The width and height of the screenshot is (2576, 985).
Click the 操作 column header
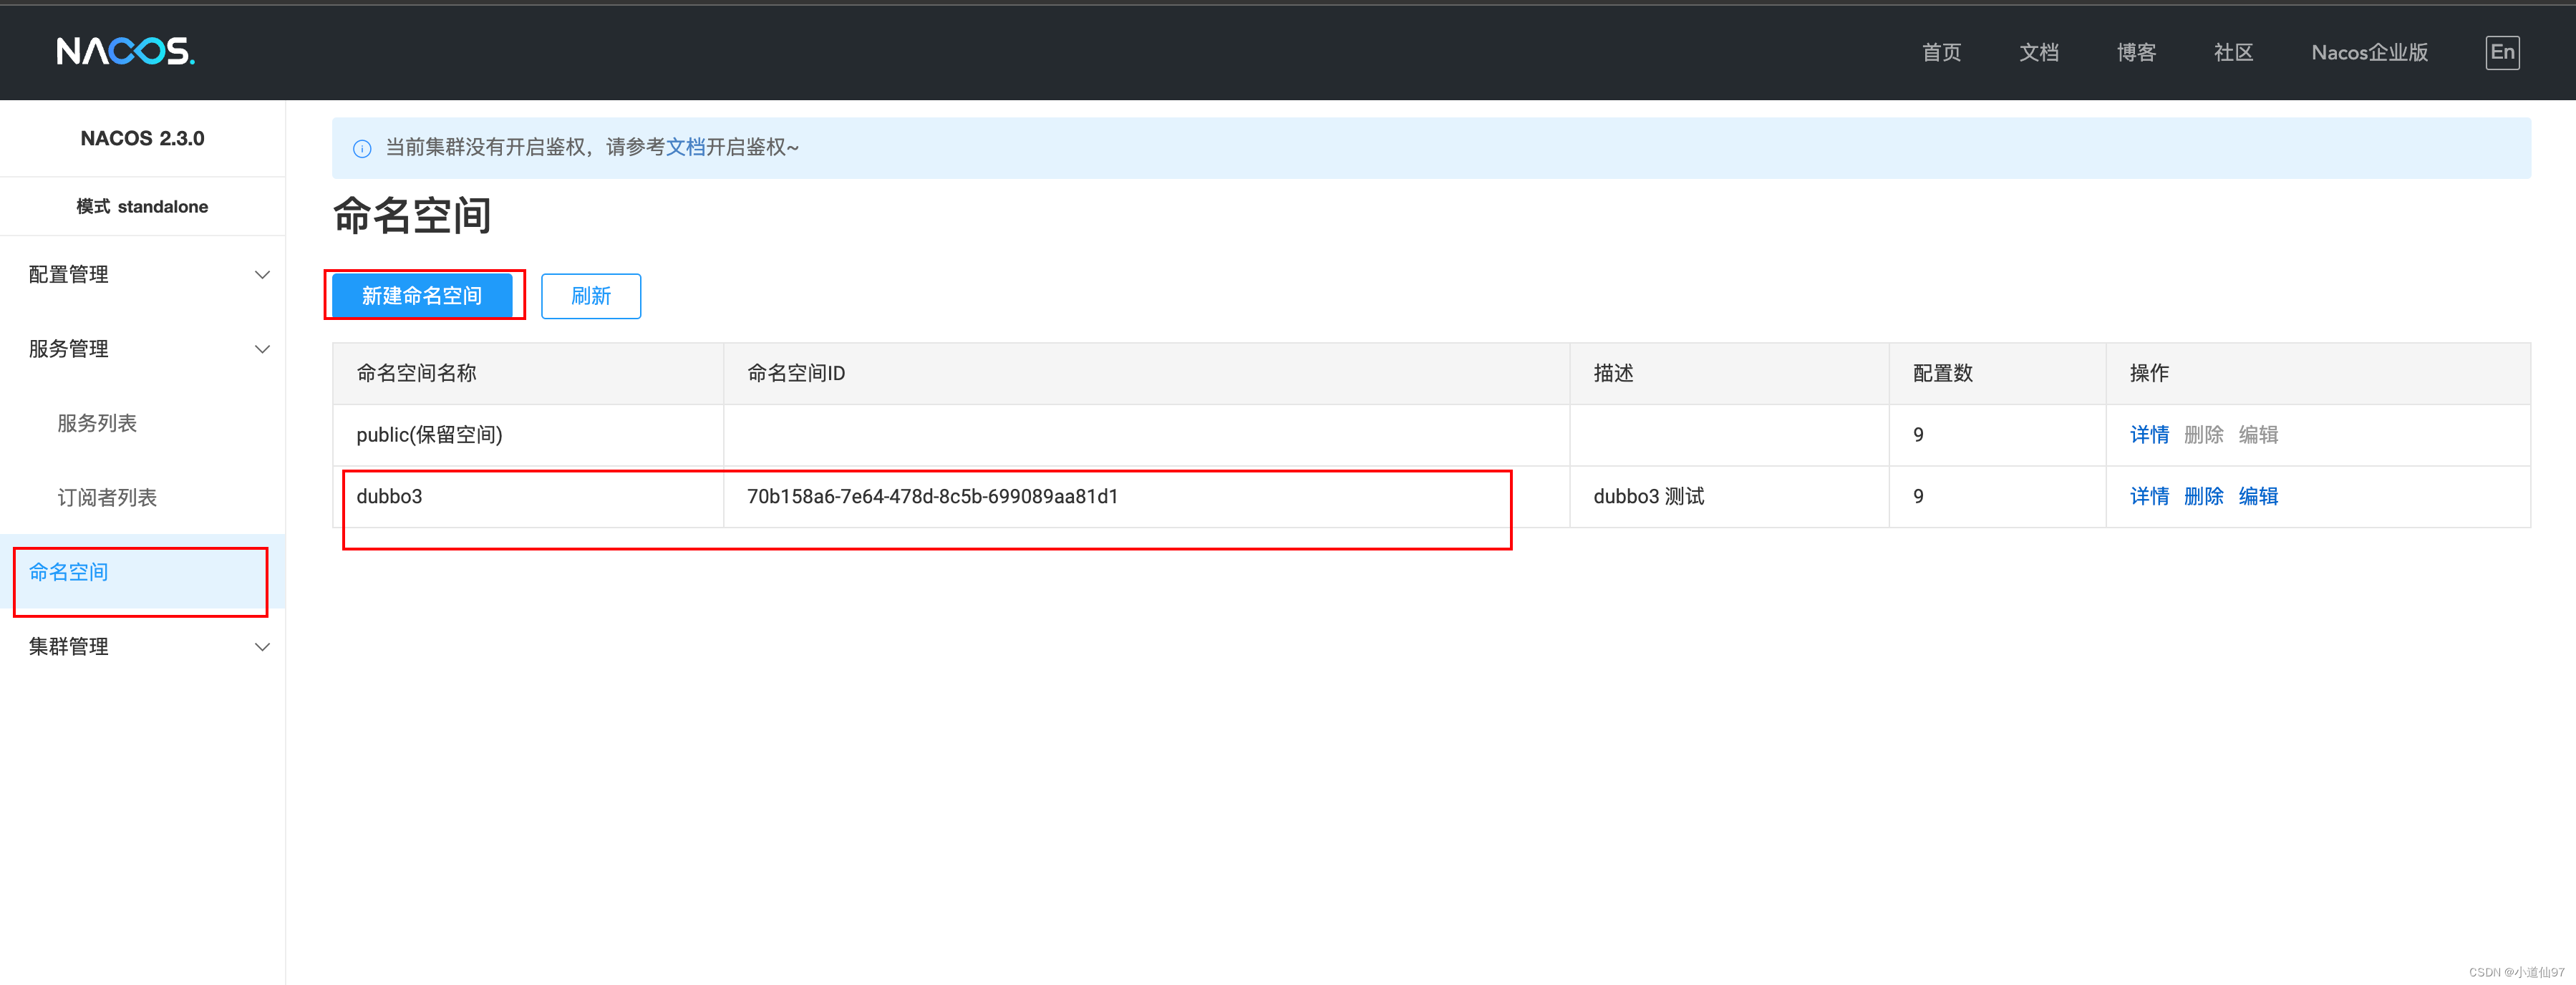(2318, 373)
